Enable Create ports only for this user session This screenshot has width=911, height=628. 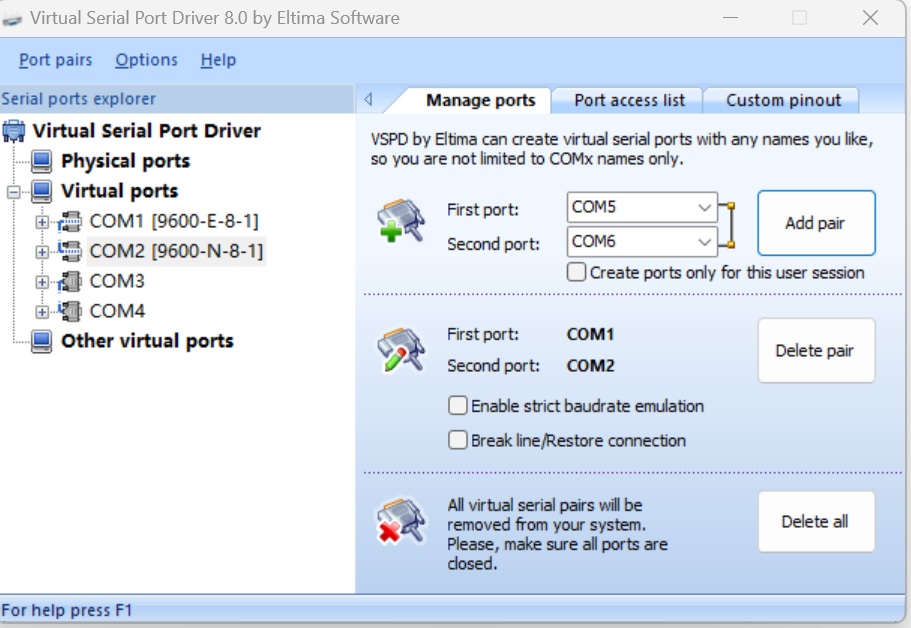(576, 272)
